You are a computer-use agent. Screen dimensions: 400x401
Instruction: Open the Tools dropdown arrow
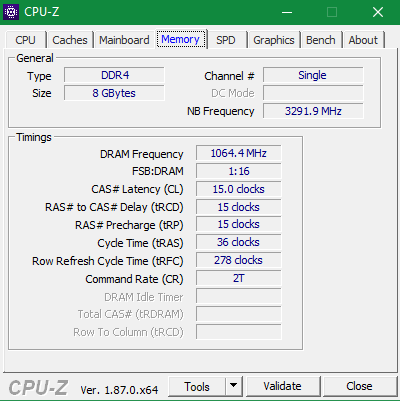(234, 386)
